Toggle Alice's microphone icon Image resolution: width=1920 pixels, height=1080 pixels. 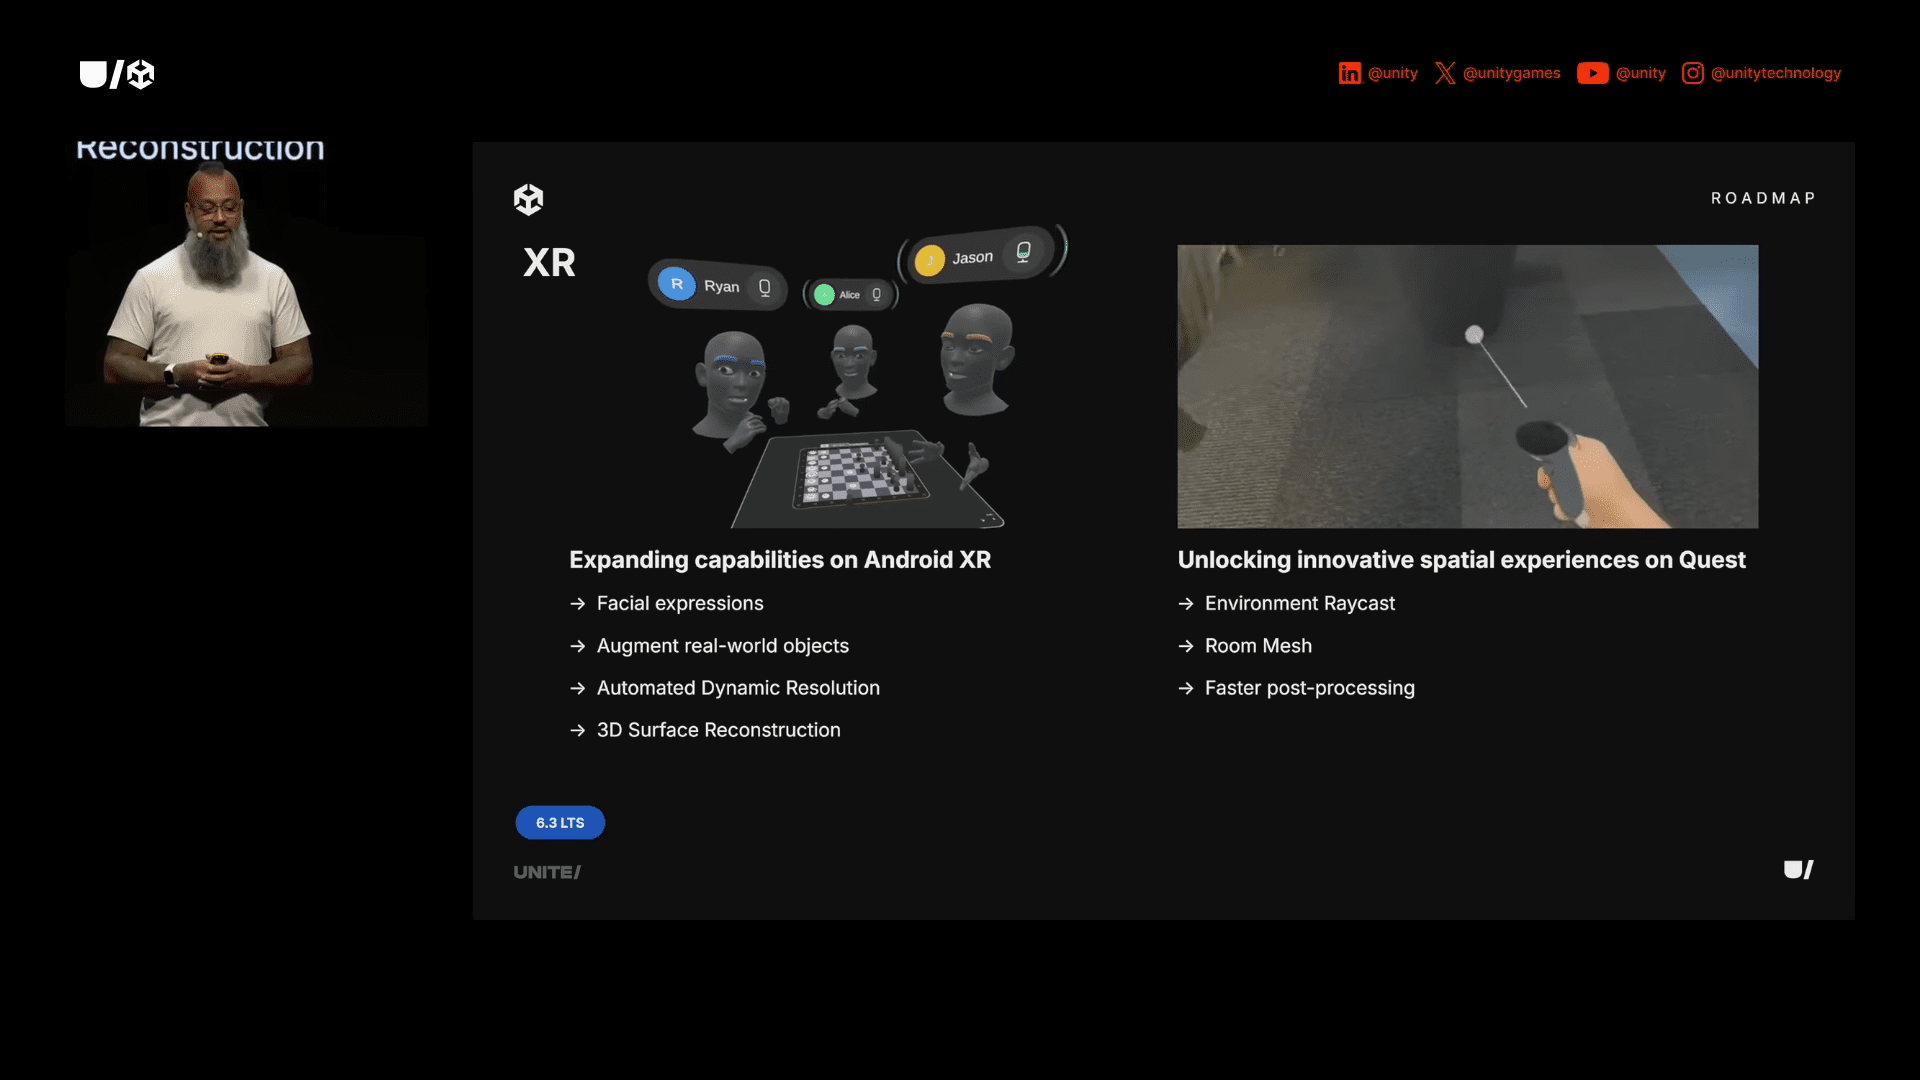pos(876,295)
